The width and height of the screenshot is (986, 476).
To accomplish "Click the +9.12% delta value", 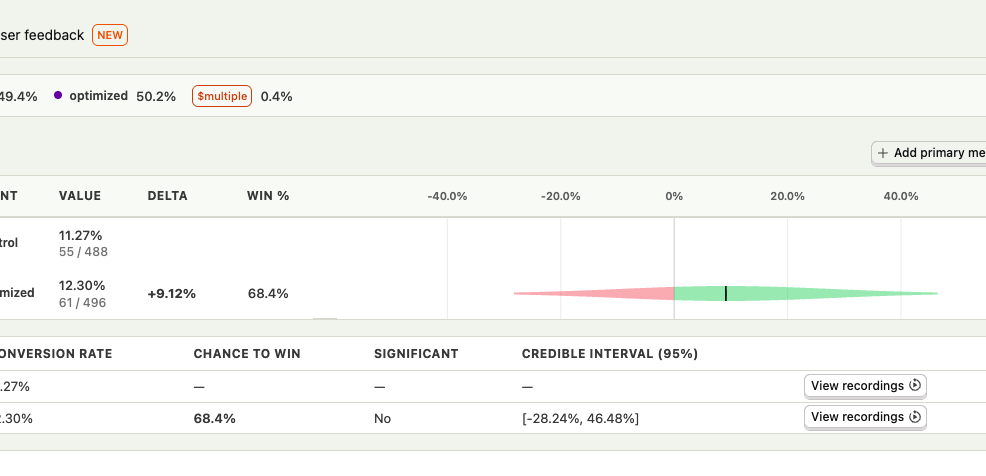I will click(171, 294).
